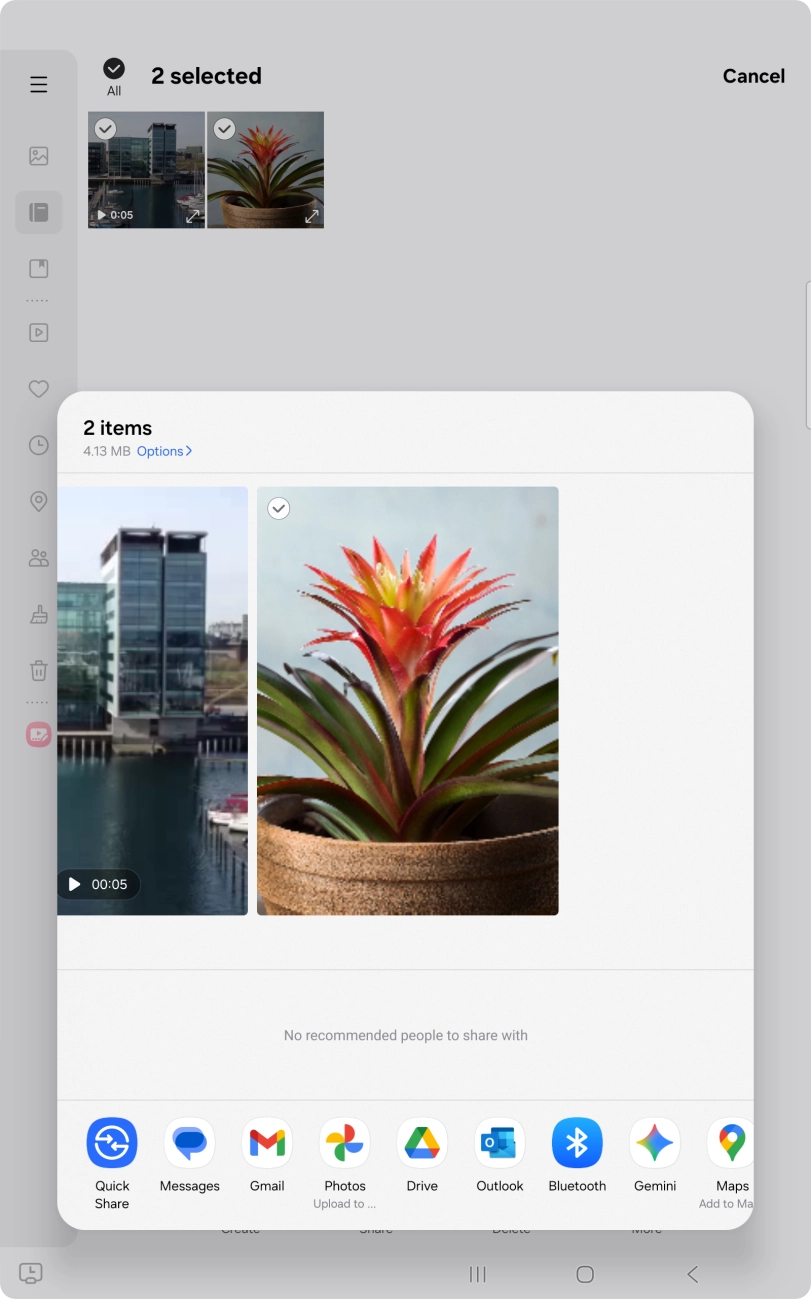Image resolution: width=811 pixels, height=1299 pixels.
Task: Share via Quick Share icon
Action: (112, 1143)
